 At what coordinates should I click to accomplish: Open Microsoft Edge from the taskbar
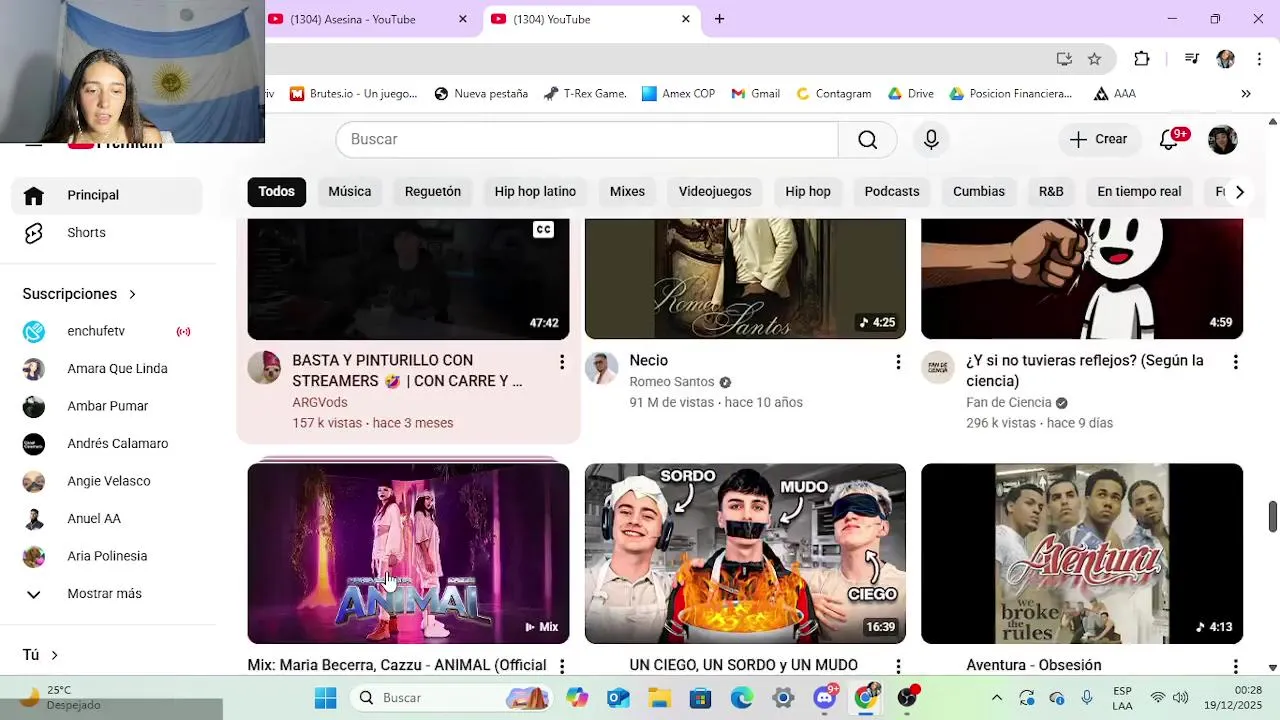741,698
